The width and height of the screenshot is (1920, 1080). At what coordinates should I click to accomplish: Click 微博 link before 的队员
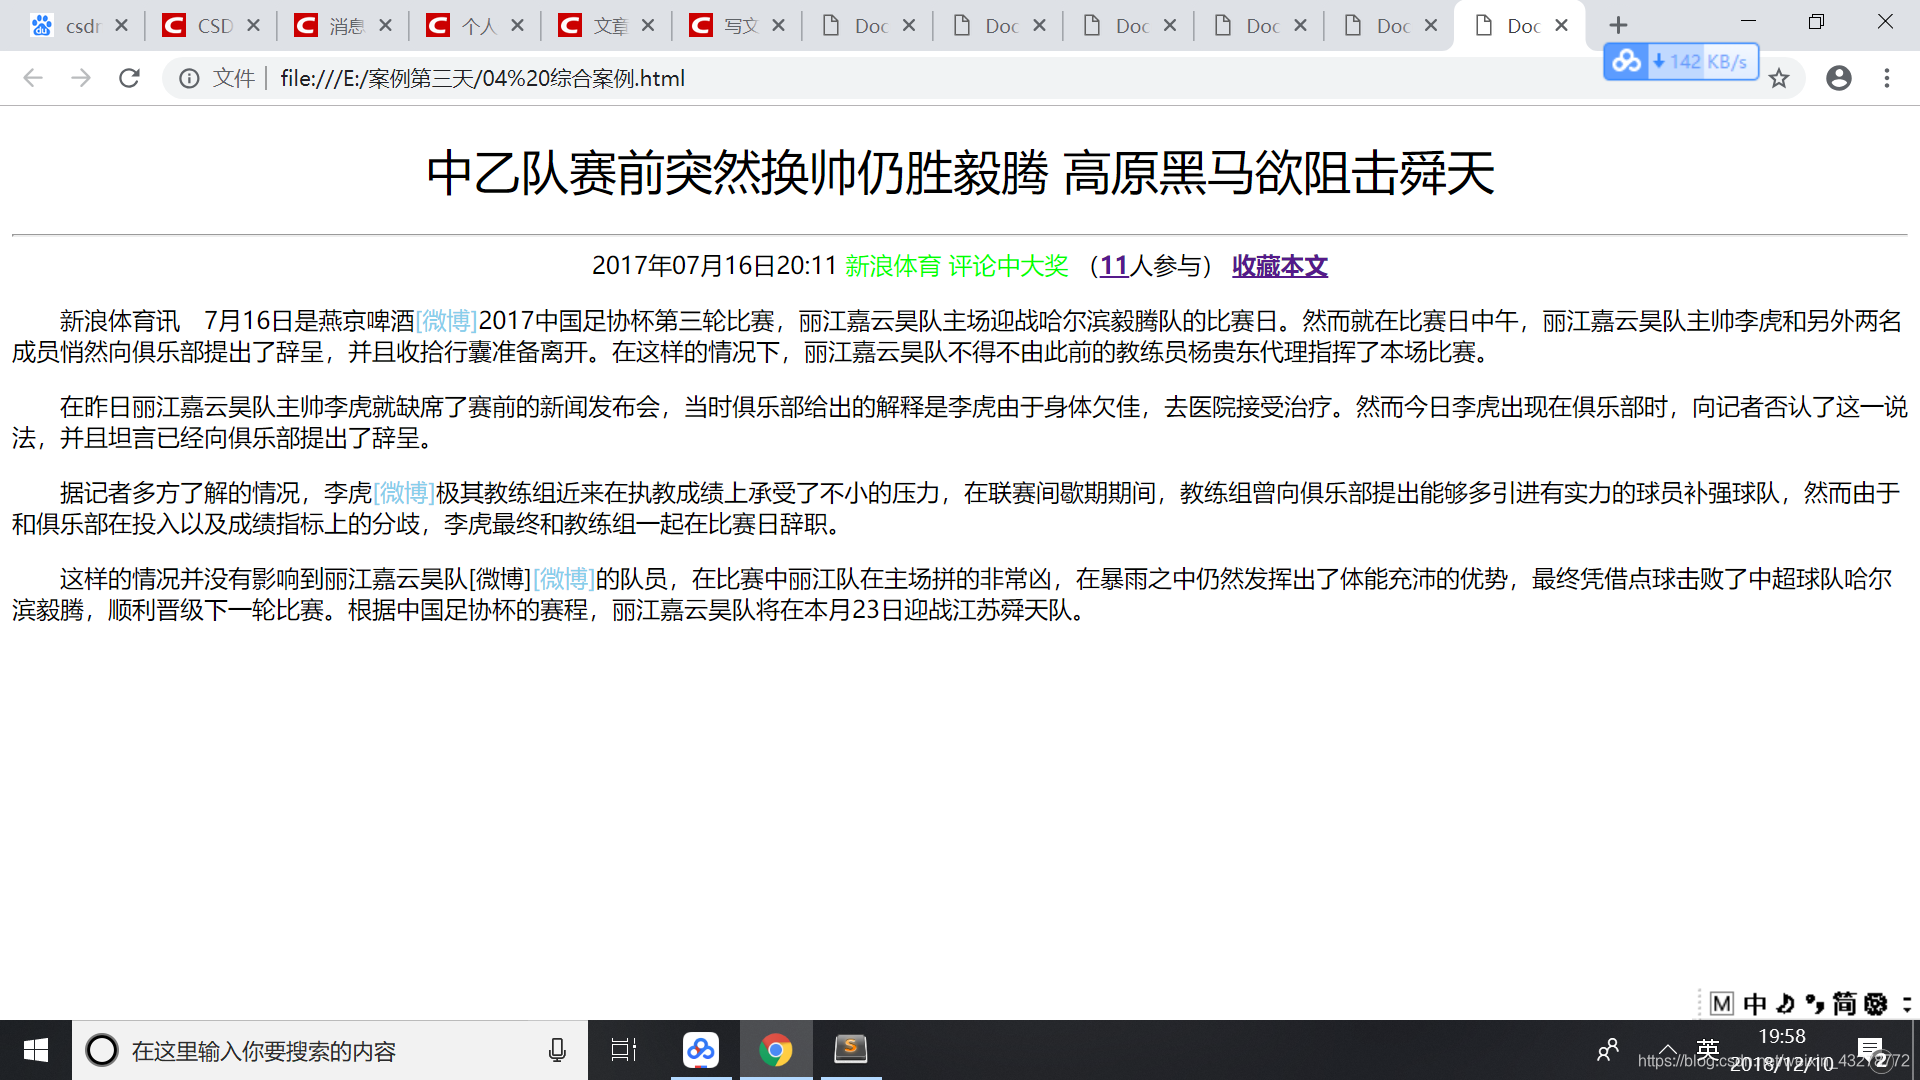(x=564, y=579)
